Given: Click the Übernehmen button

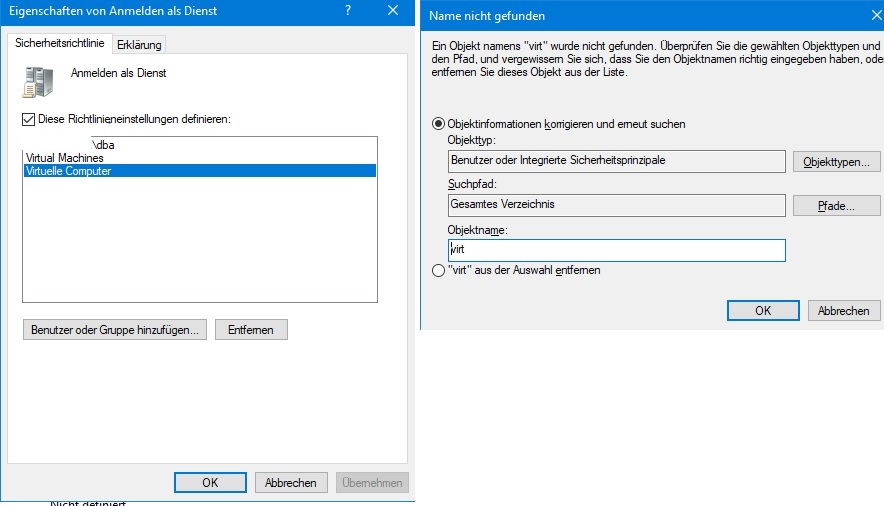Looking at the screenshot, I should (x=372, y=482).
